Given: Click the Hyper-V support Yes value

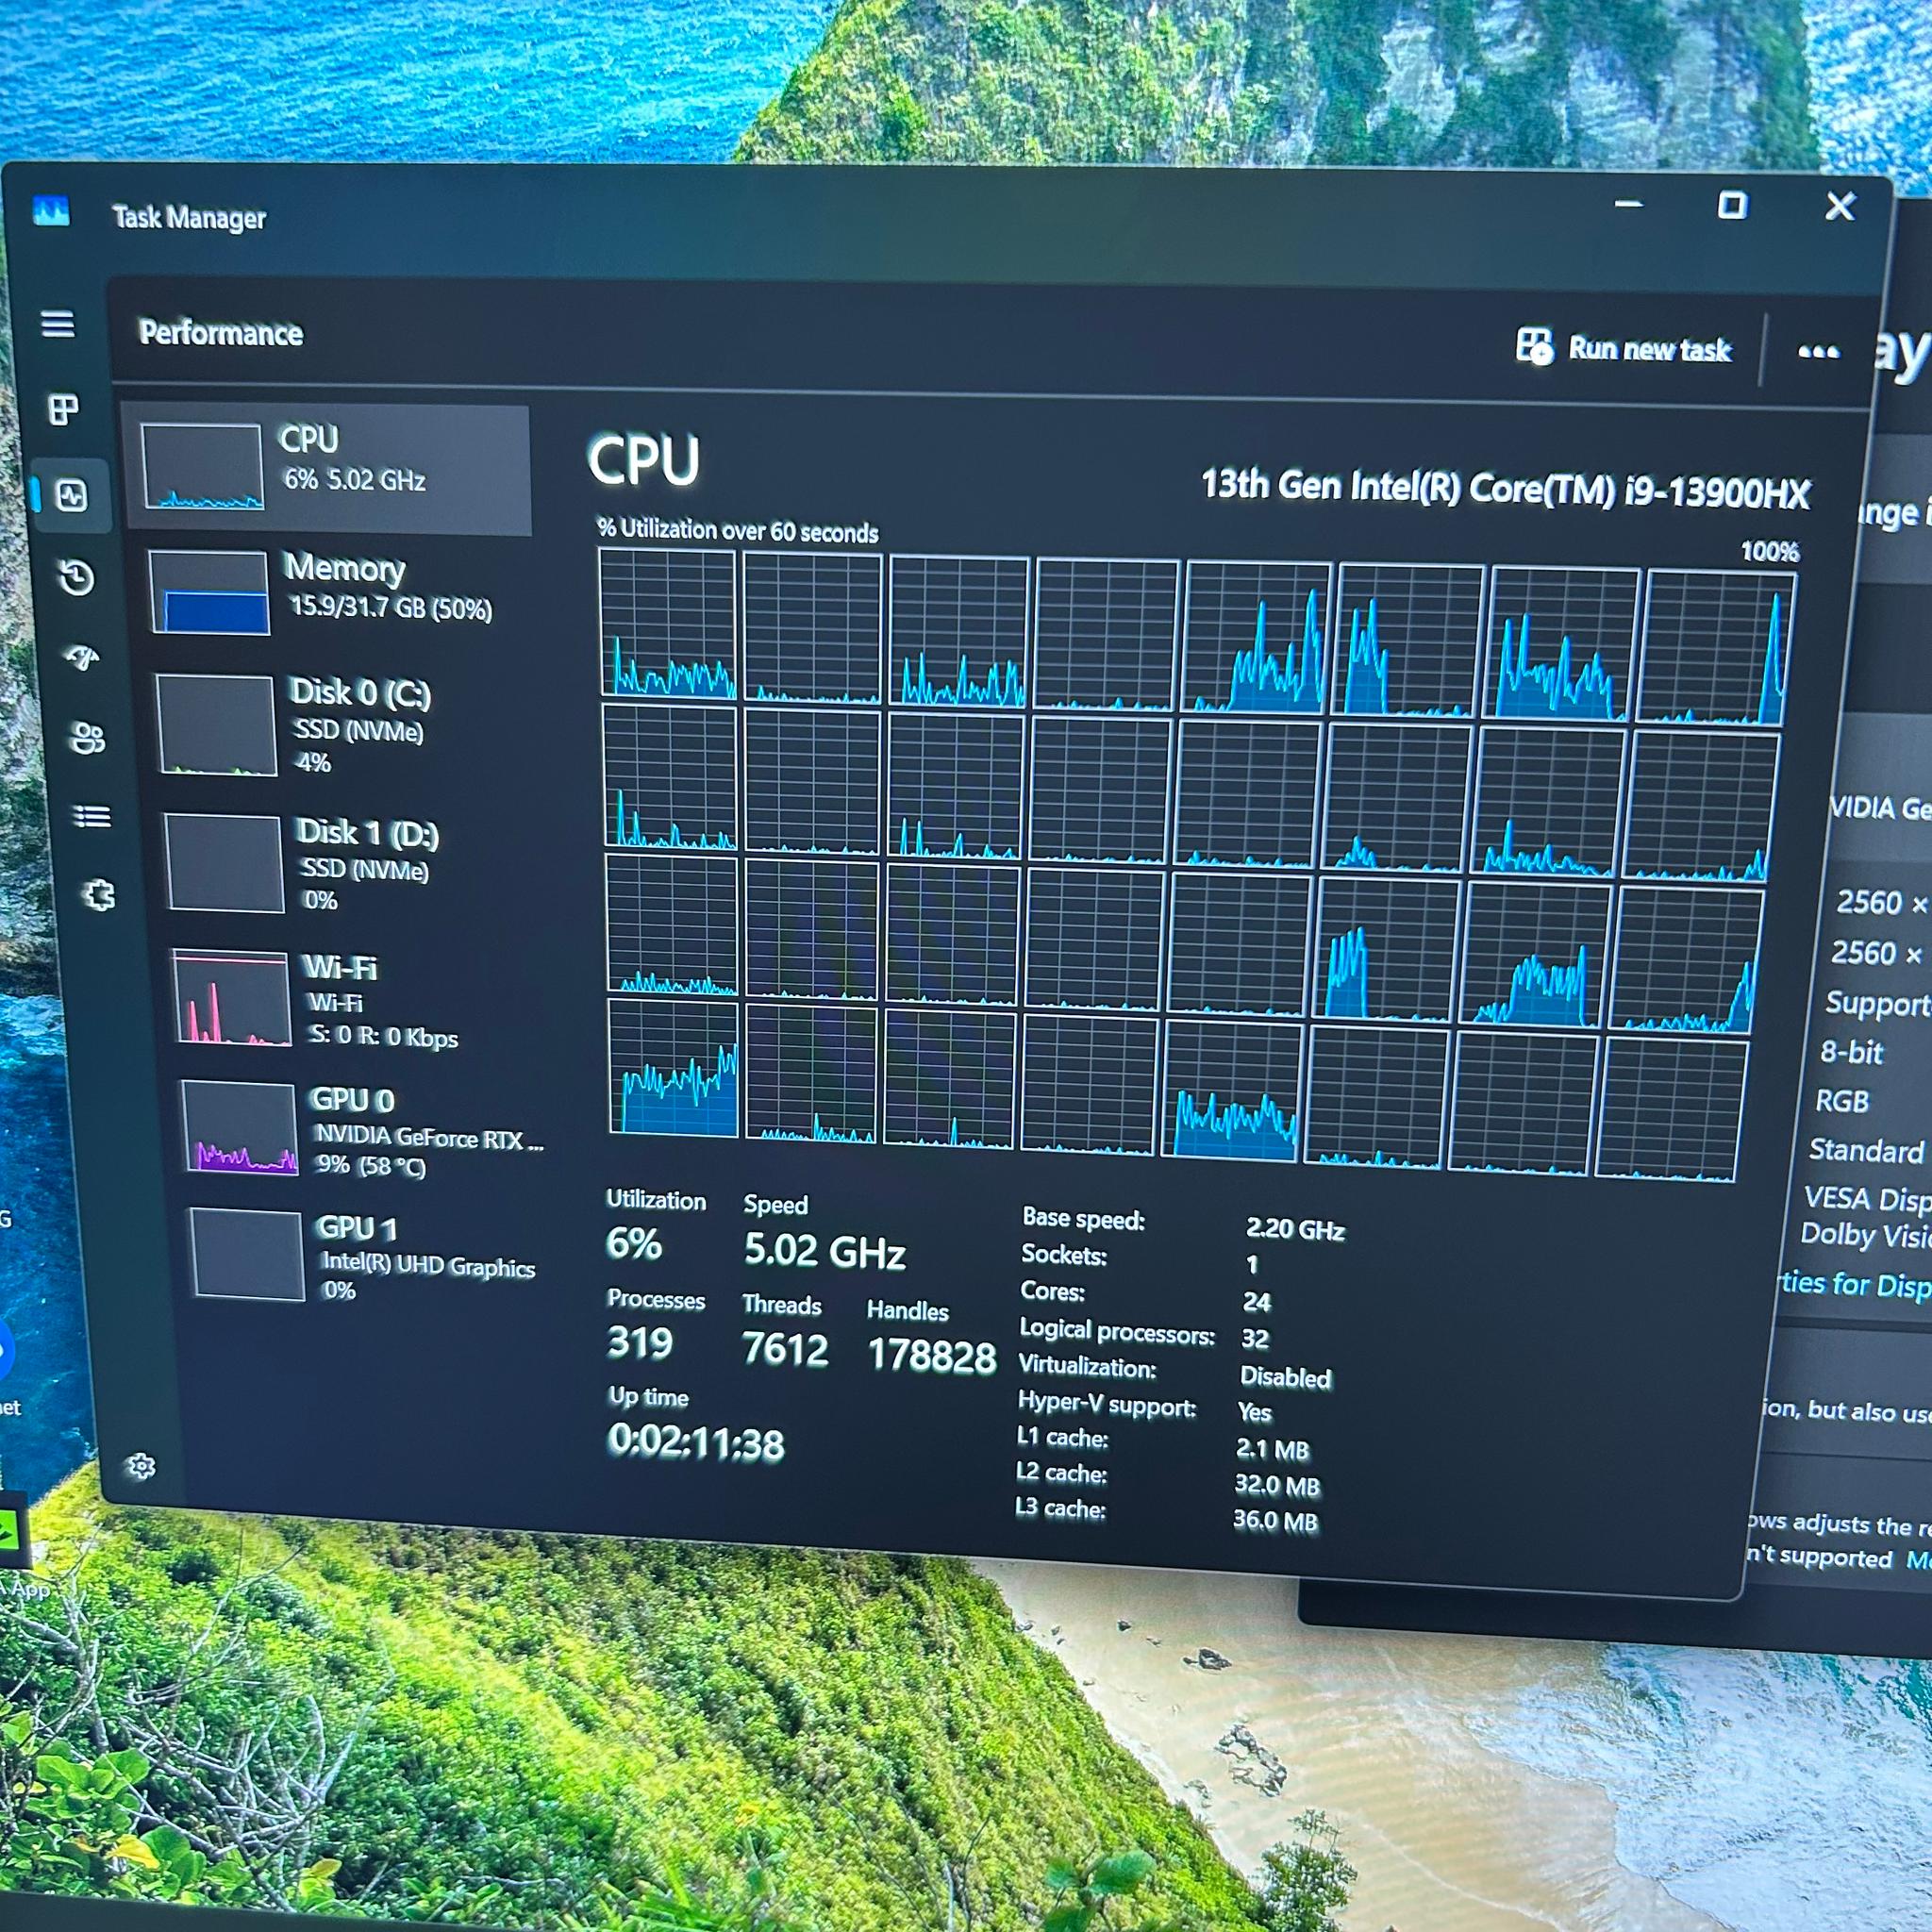Looking at the screenshot, I should click(x=1255, y=1412).
